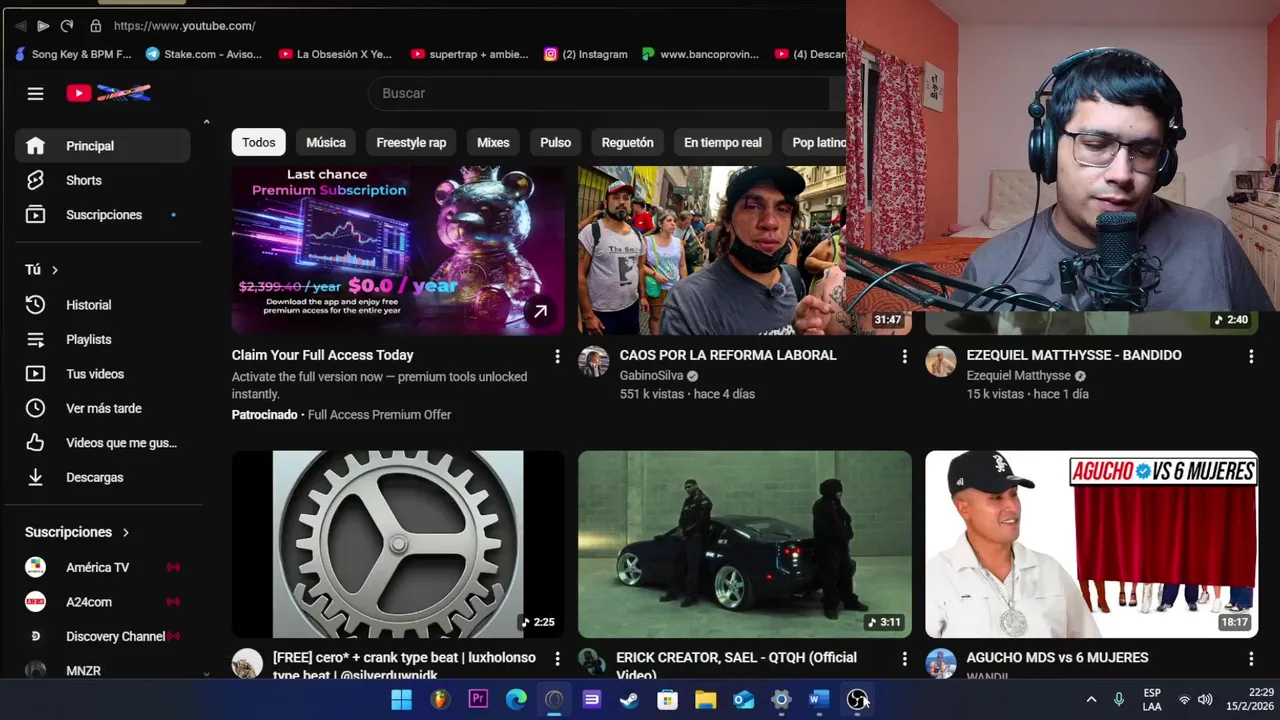Screen dimensions: 1280x720
Task: Open Videos que me gustan in the sidebar
Action: [102, 443]
